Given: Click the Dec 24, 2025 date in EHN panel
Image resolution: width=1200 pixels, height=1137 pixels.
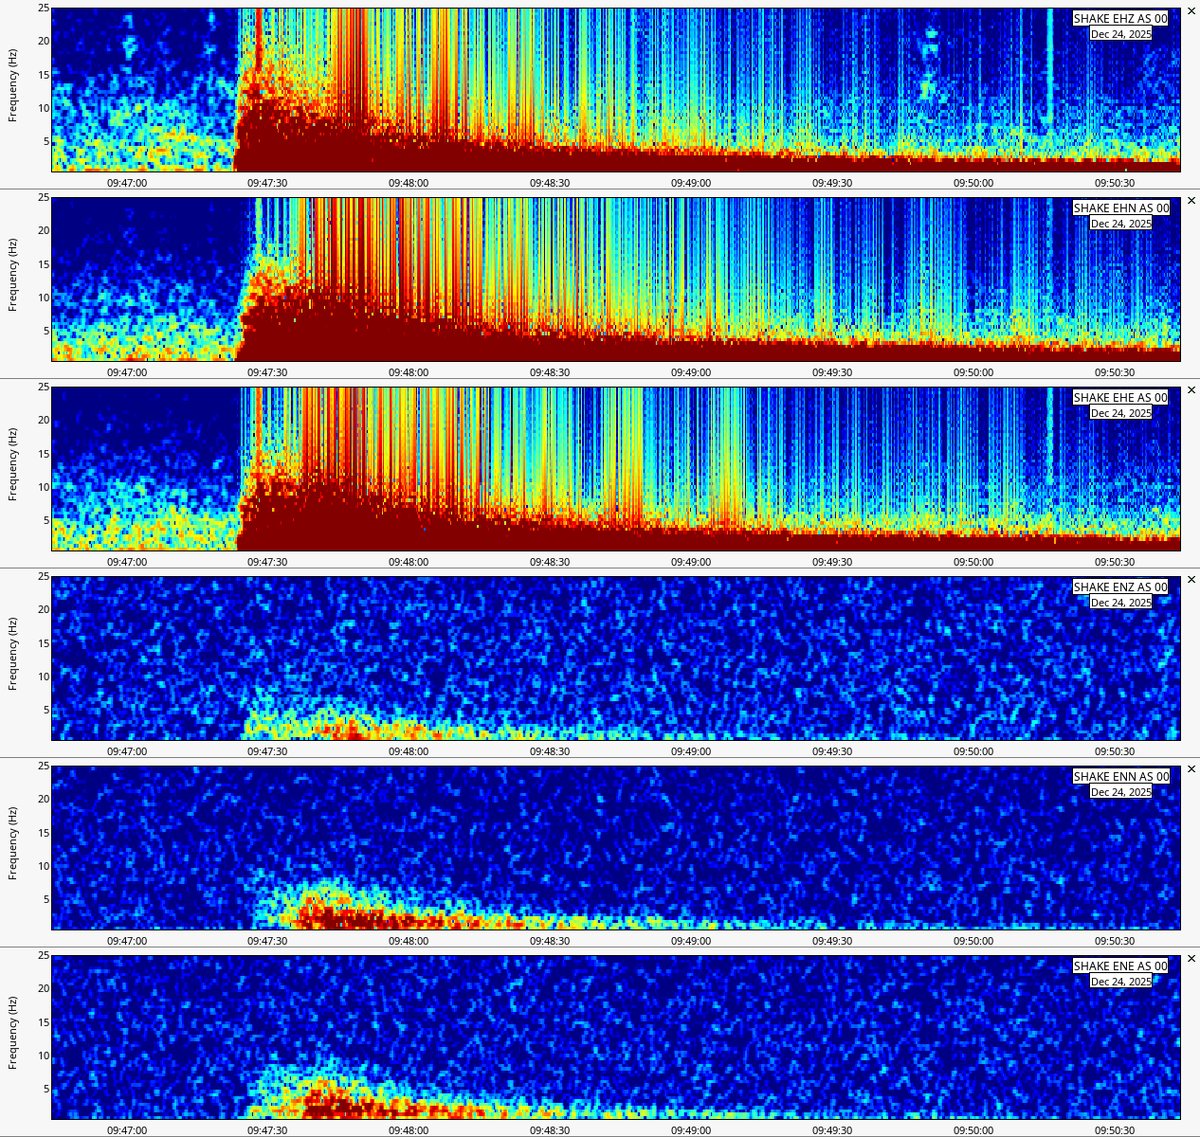Looking at the screenshot, I should [x=1121, y=223].
